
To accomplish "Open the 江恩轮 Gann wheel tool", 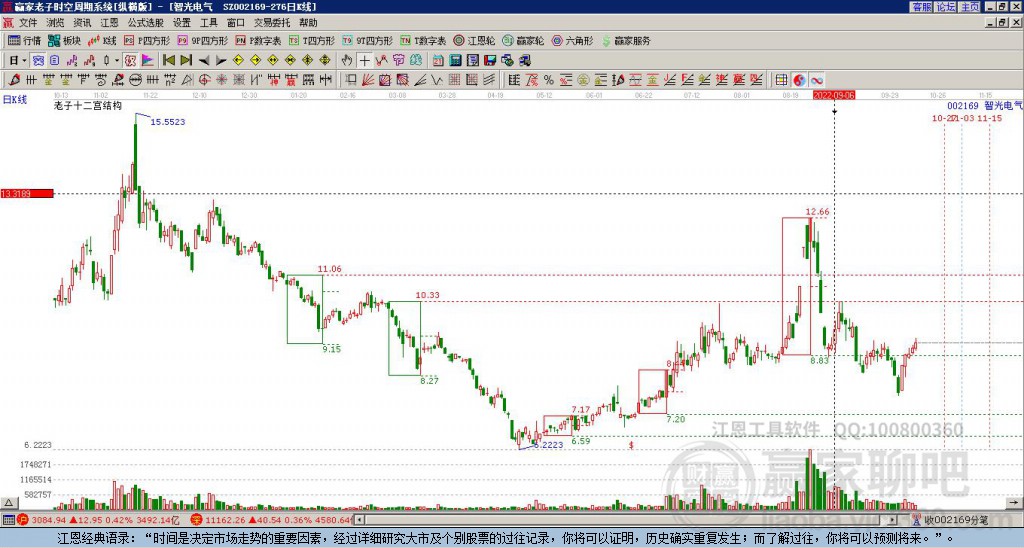I will (x=477, y=41).
